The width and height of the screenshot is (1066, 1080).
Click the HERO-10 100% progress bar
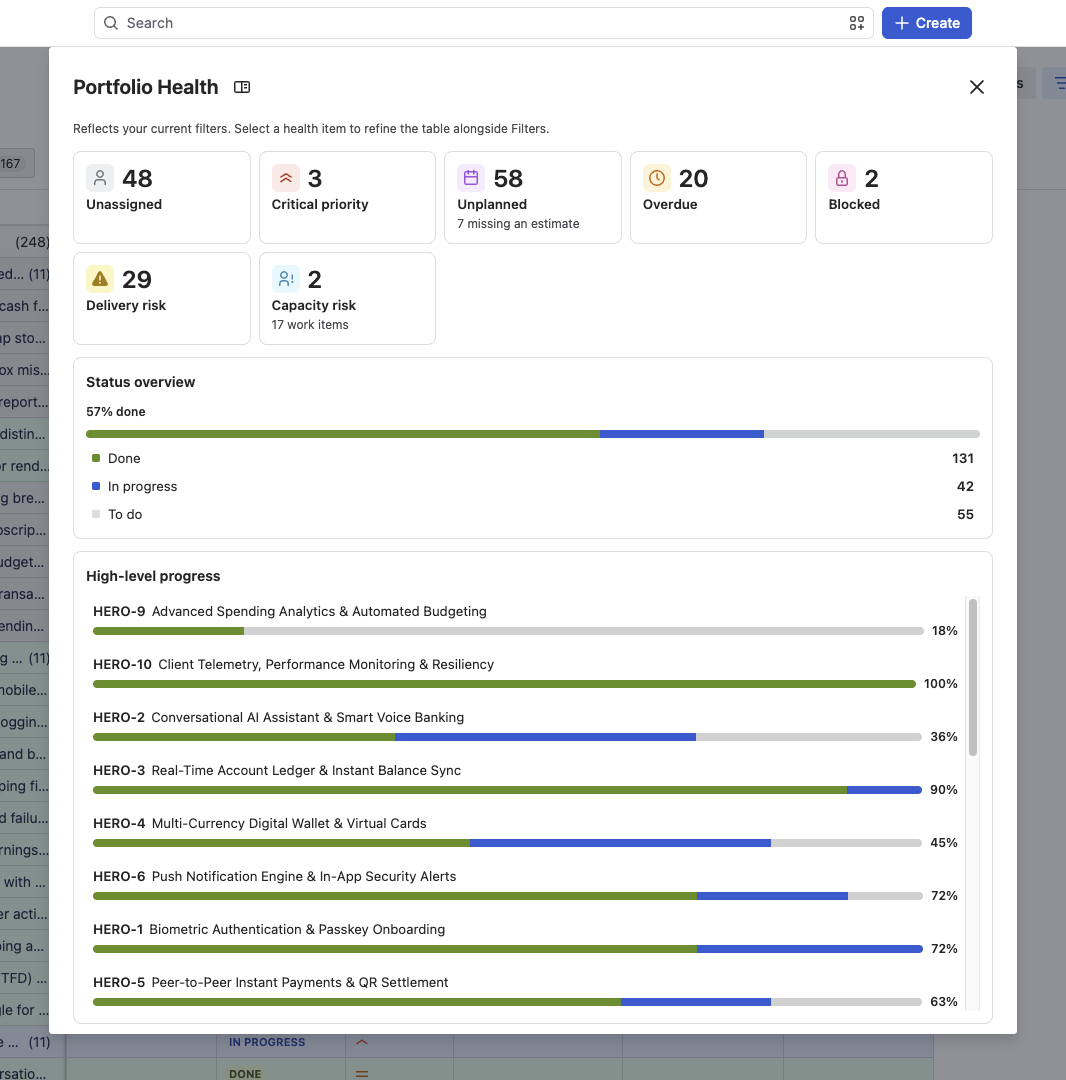504,684
